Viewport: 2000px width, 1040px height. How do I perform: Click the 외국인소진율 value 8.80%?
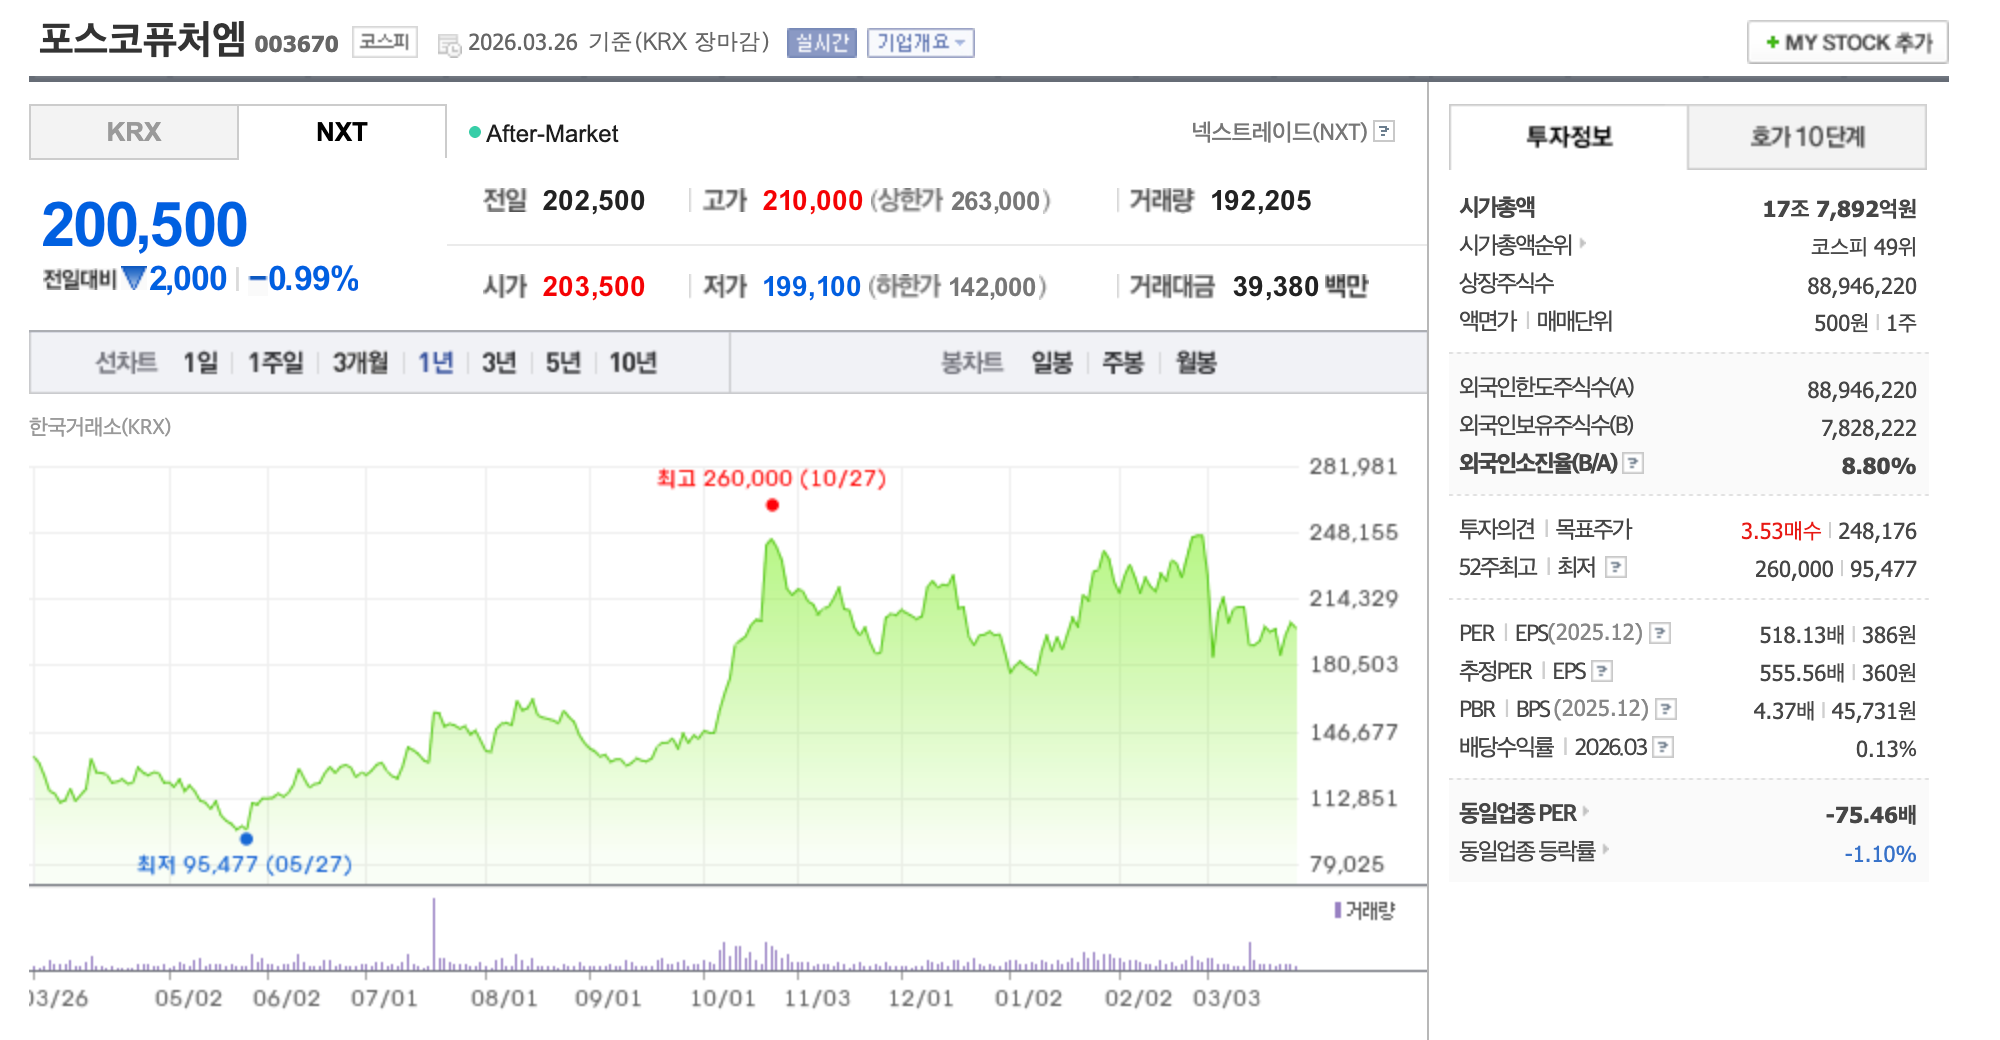click(x=1878, y=466)
